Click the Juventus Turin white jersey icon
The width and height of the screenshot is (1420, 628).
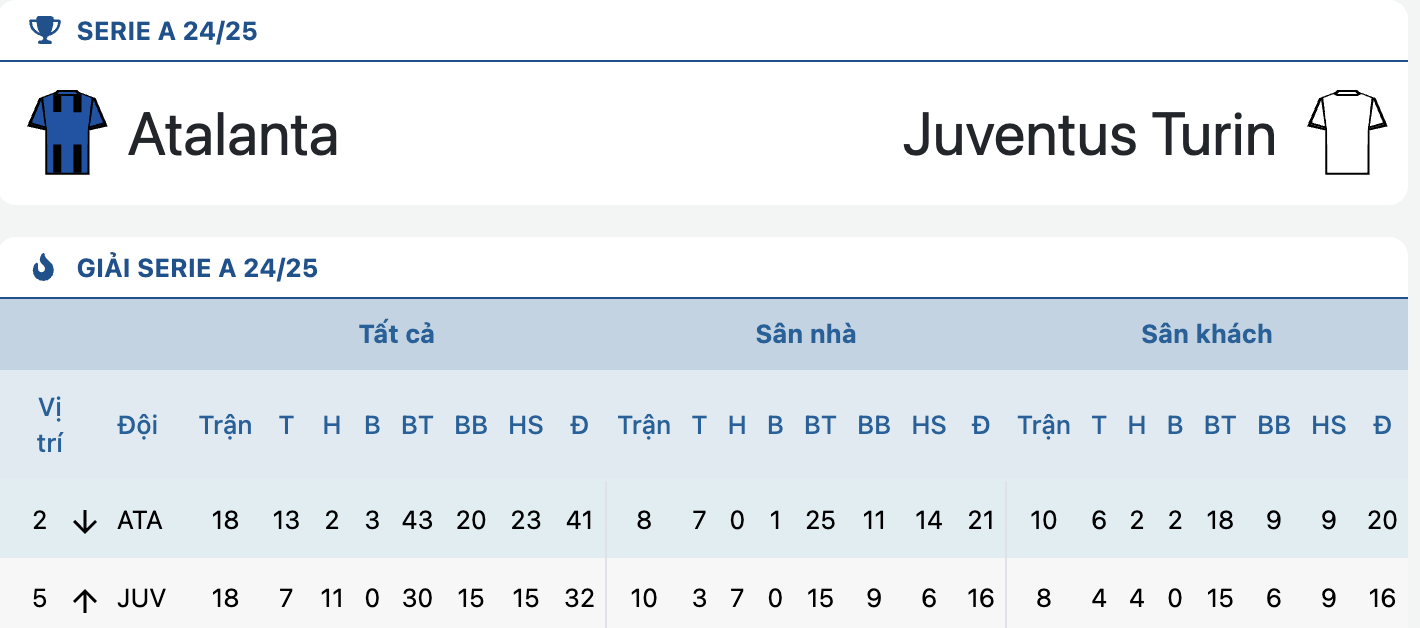point(1347,132)
